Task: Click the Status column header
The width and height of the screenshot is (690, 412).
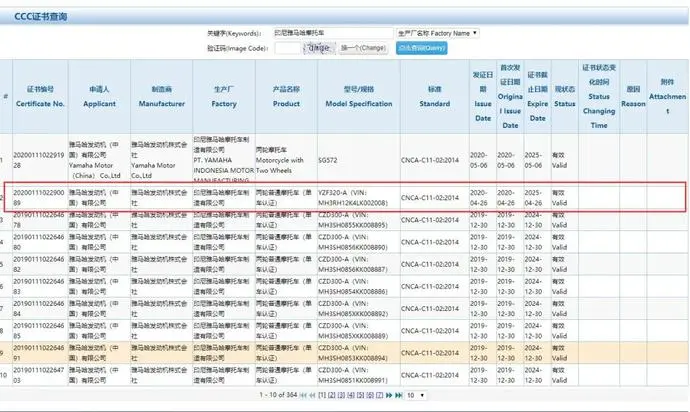Action: [565, 96]
